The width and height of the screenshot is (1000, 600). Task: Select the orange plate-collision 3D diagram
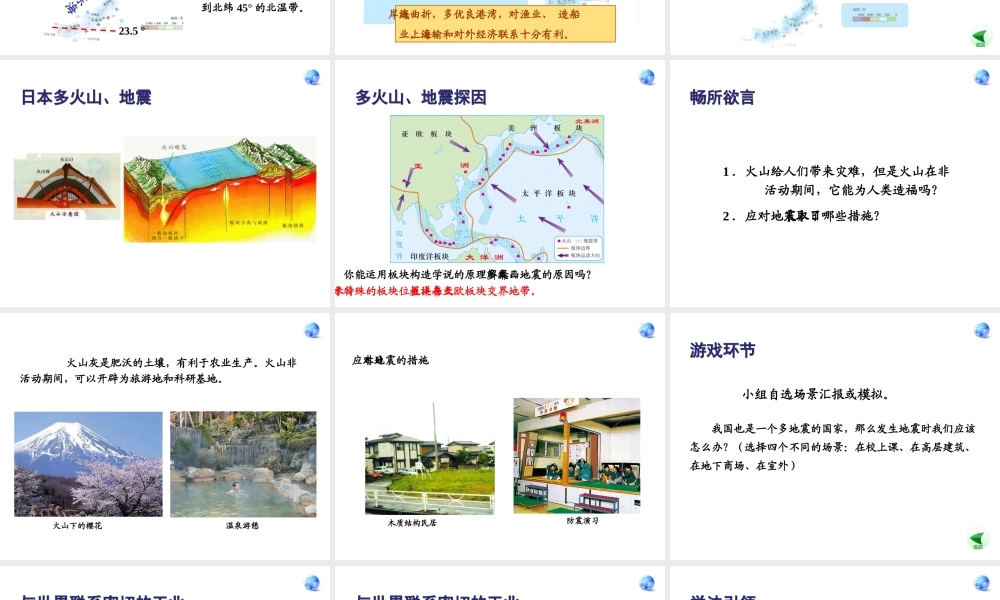220,189
